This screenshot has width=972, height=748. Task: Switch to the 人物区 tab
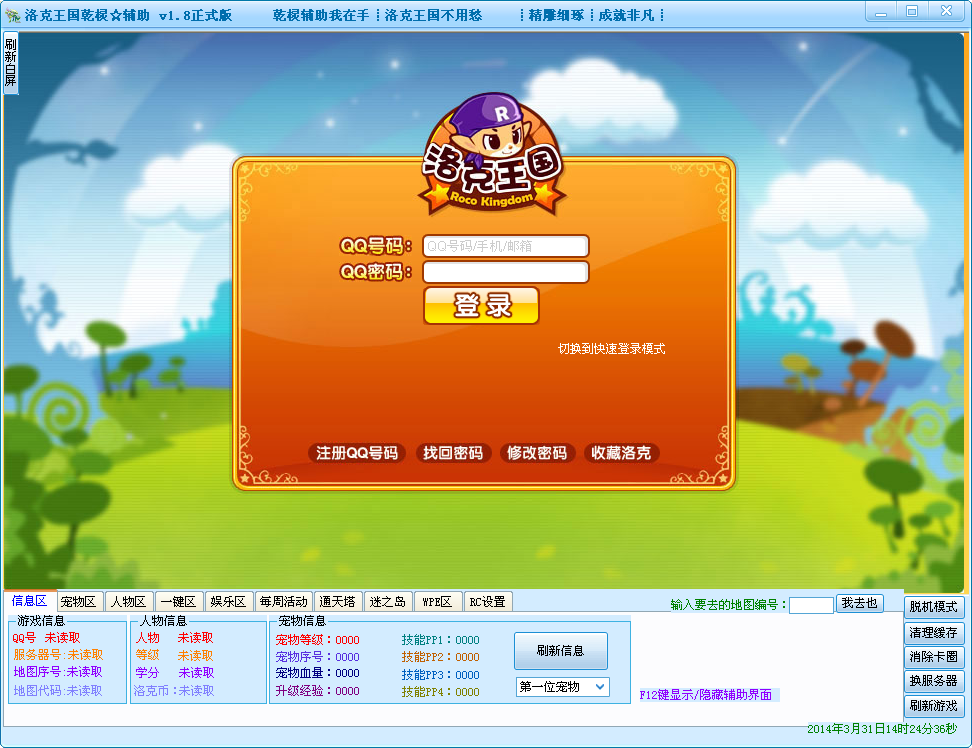click(x=129, y=602)
